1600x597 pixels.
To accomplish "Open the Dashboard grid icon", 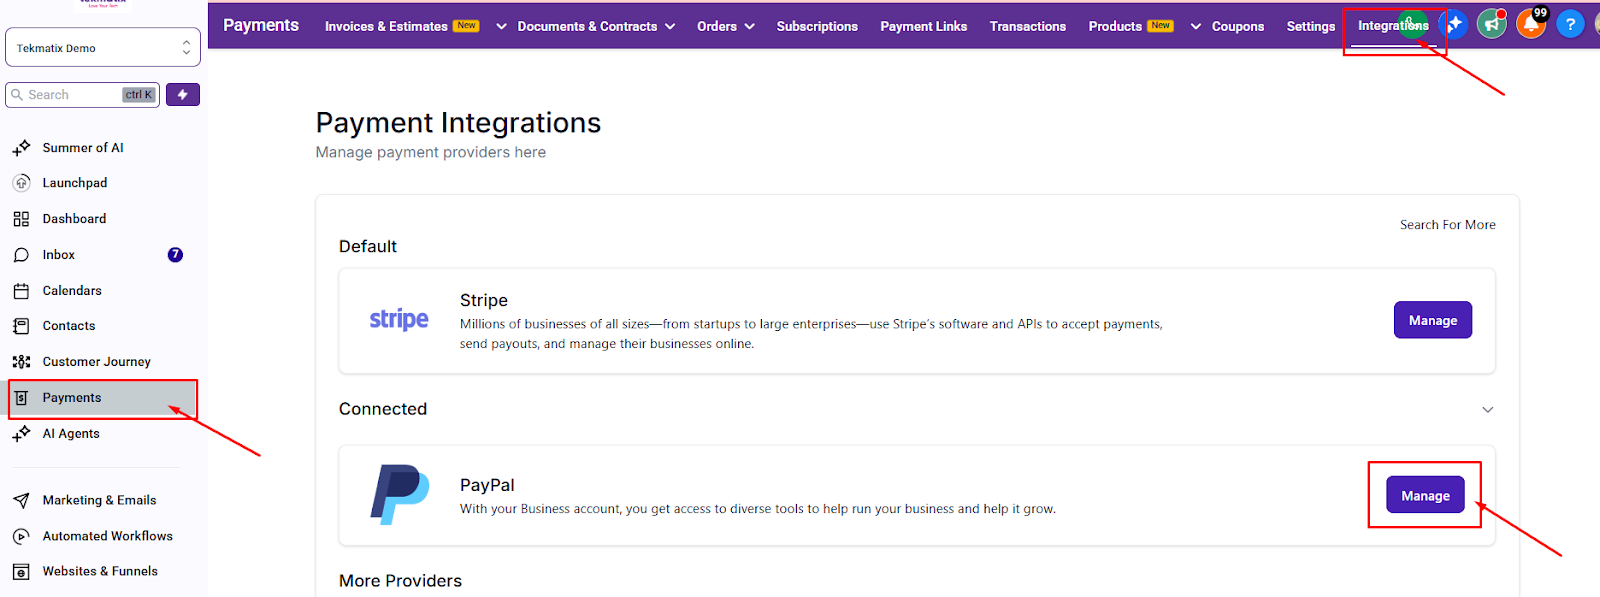I will click(21, 219).
